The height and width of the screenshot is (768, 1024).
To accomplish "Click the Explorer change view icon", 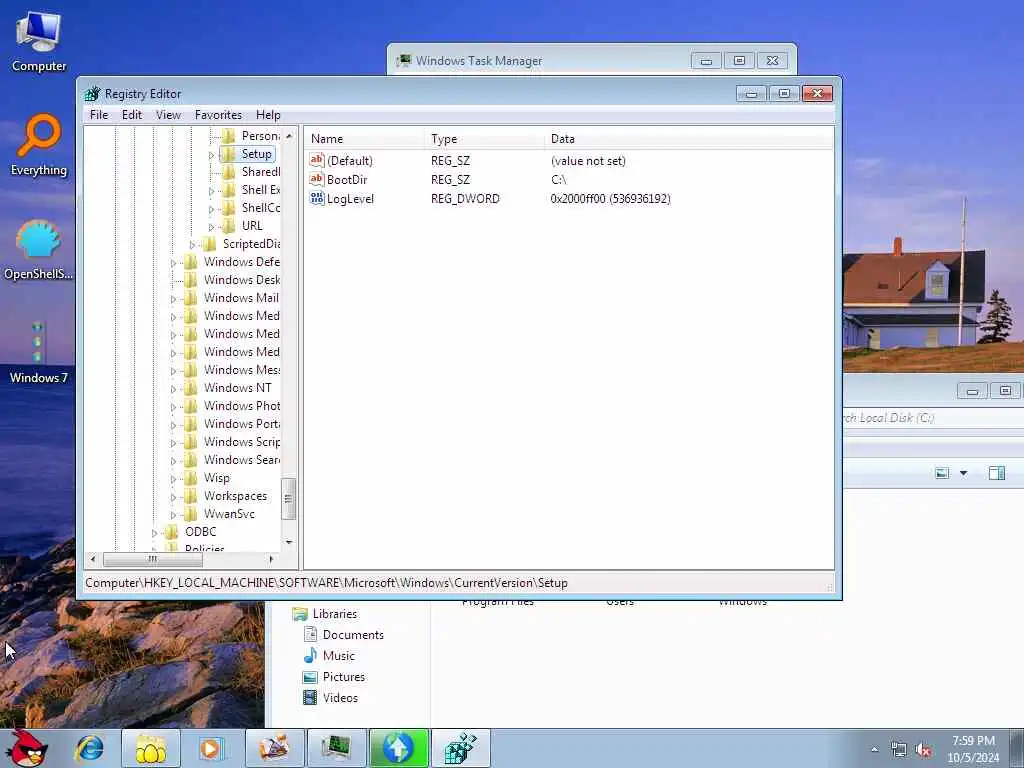I will 942,473.
